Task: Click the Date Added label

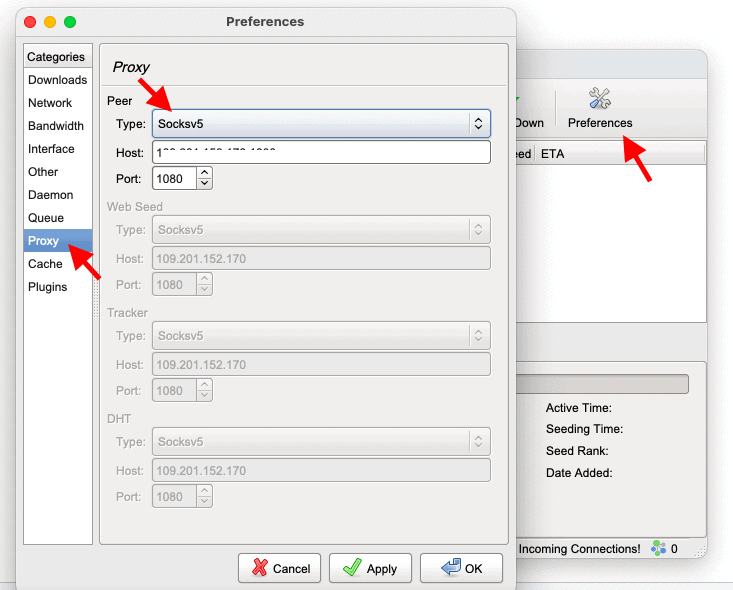Action: click(579, 473)
